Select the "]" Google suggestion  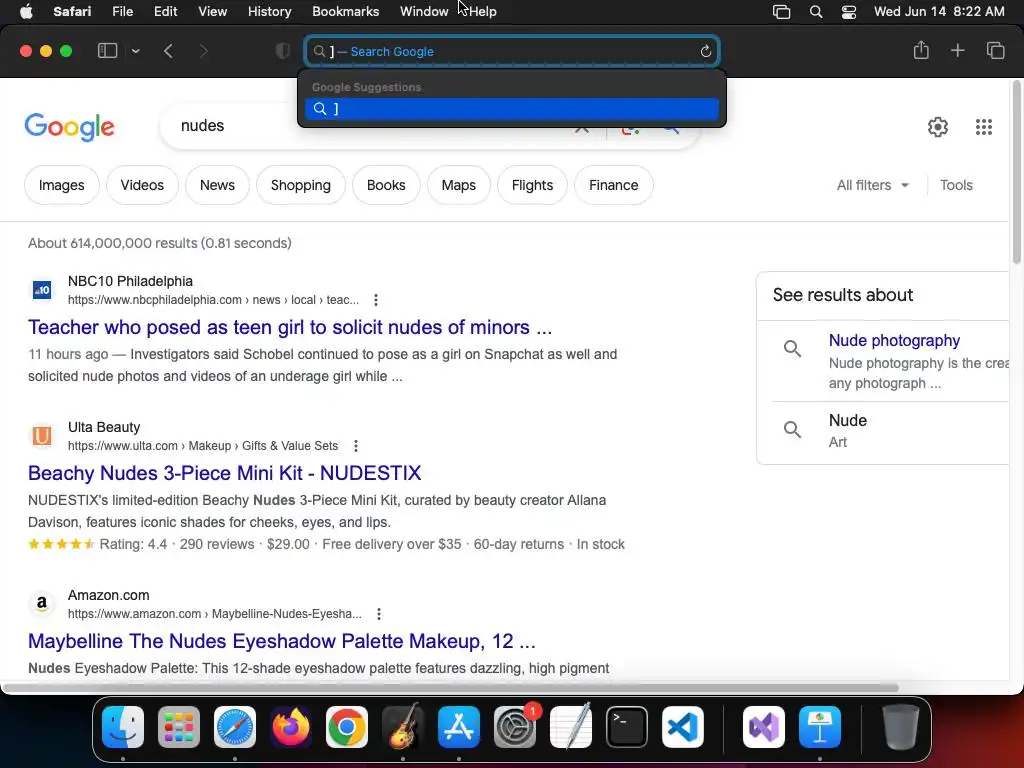(x=511, y=109)
